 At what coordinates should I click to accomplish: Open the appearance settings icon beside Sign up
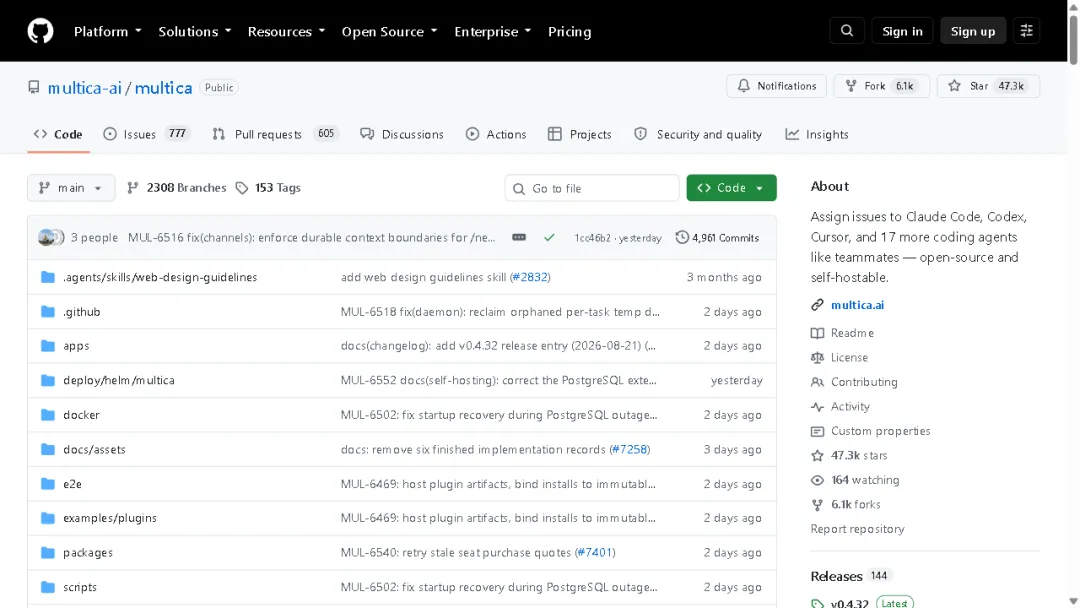tap(1026, 31)
